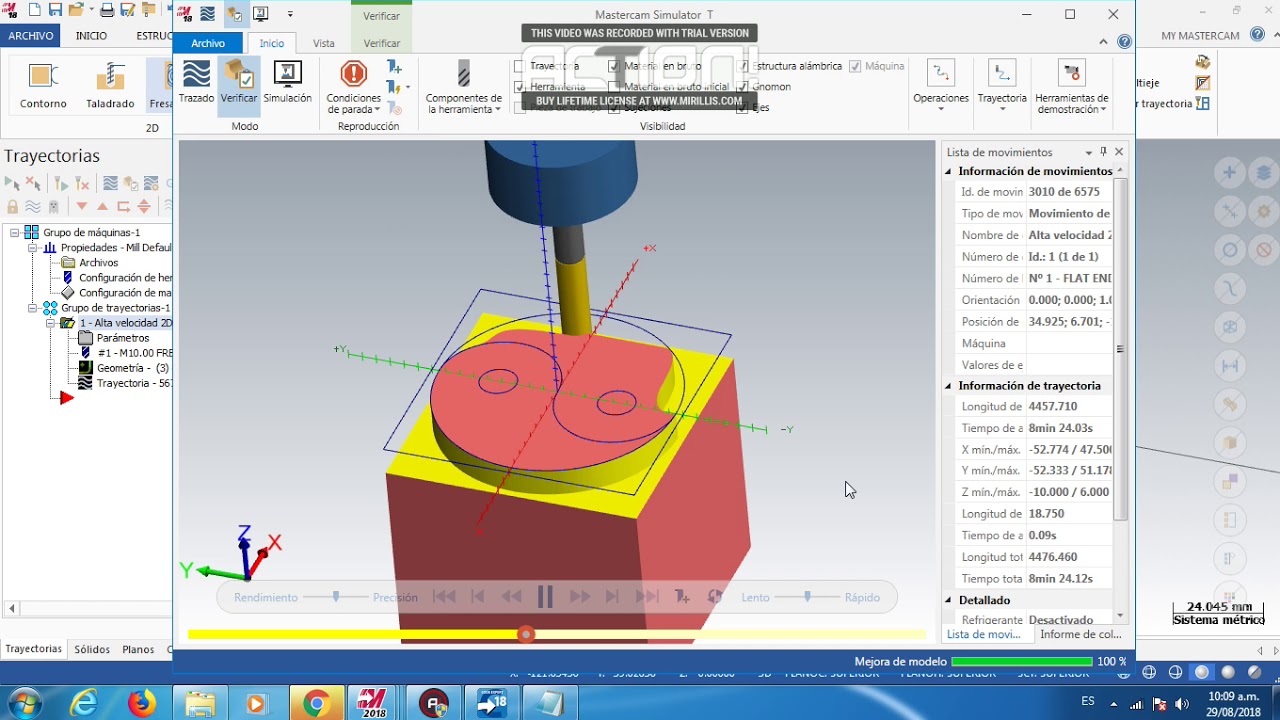Adjust Rendimiento-Precisión slider handle

[x=336, y=597]
